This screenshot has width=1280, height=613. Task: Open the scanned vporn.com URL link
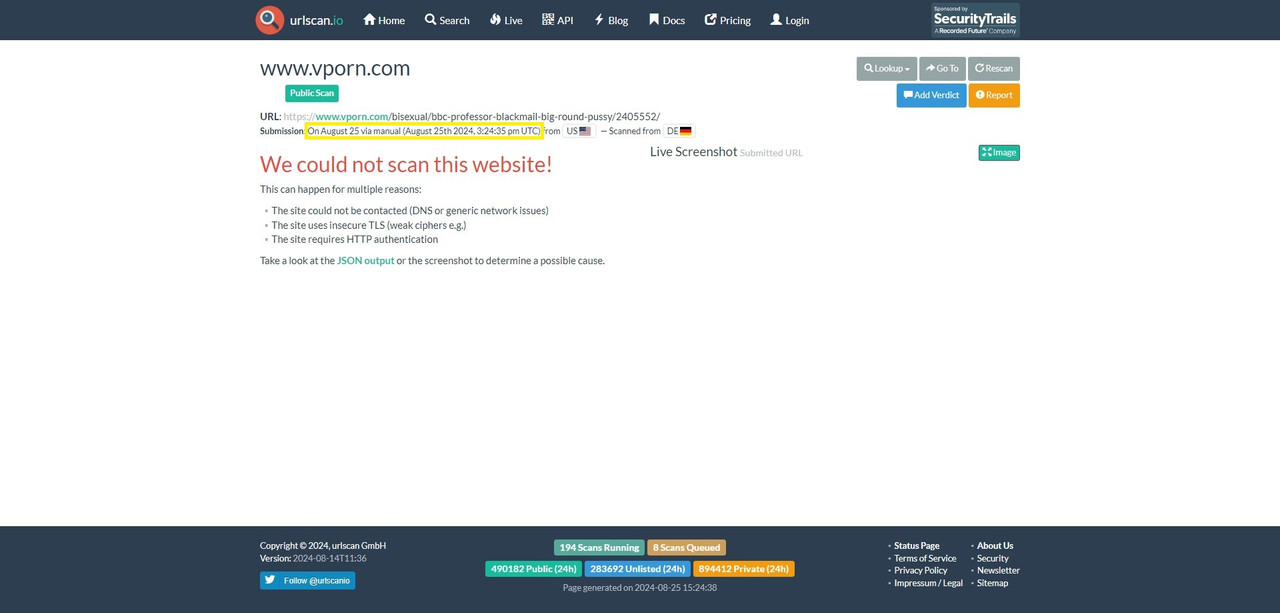pyautogui.click(x=472, y=116)
